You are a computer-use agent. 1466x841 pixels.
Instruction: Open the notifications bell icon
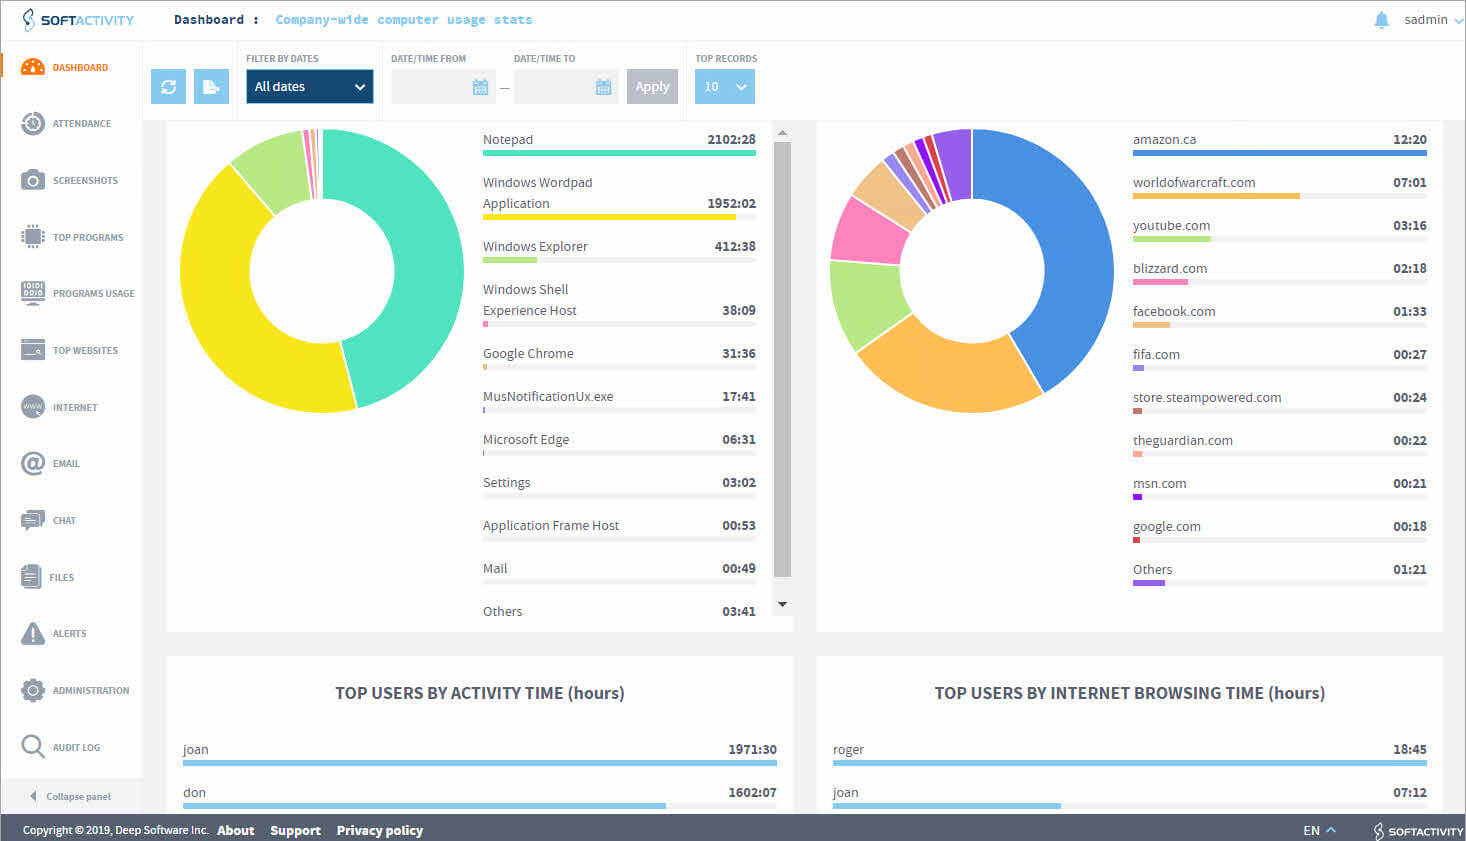click(1381, 20)
